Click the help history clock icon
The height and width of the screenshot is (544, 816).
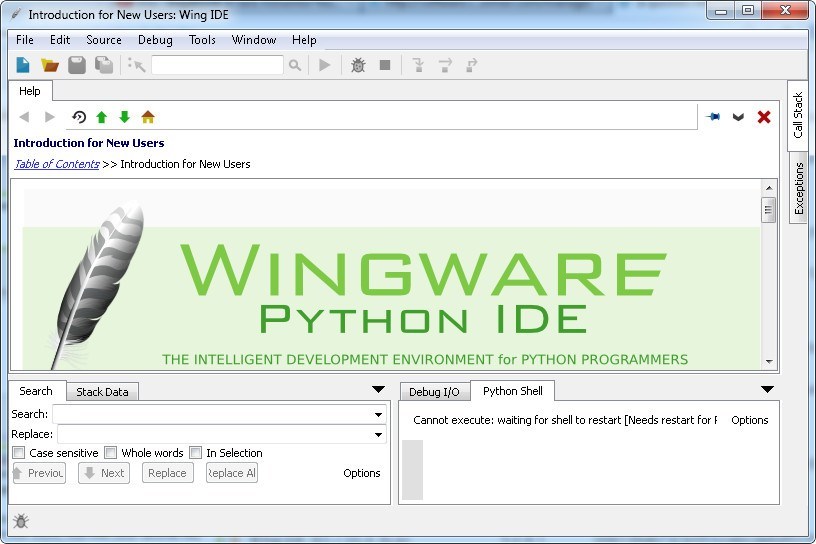point(79,117)
